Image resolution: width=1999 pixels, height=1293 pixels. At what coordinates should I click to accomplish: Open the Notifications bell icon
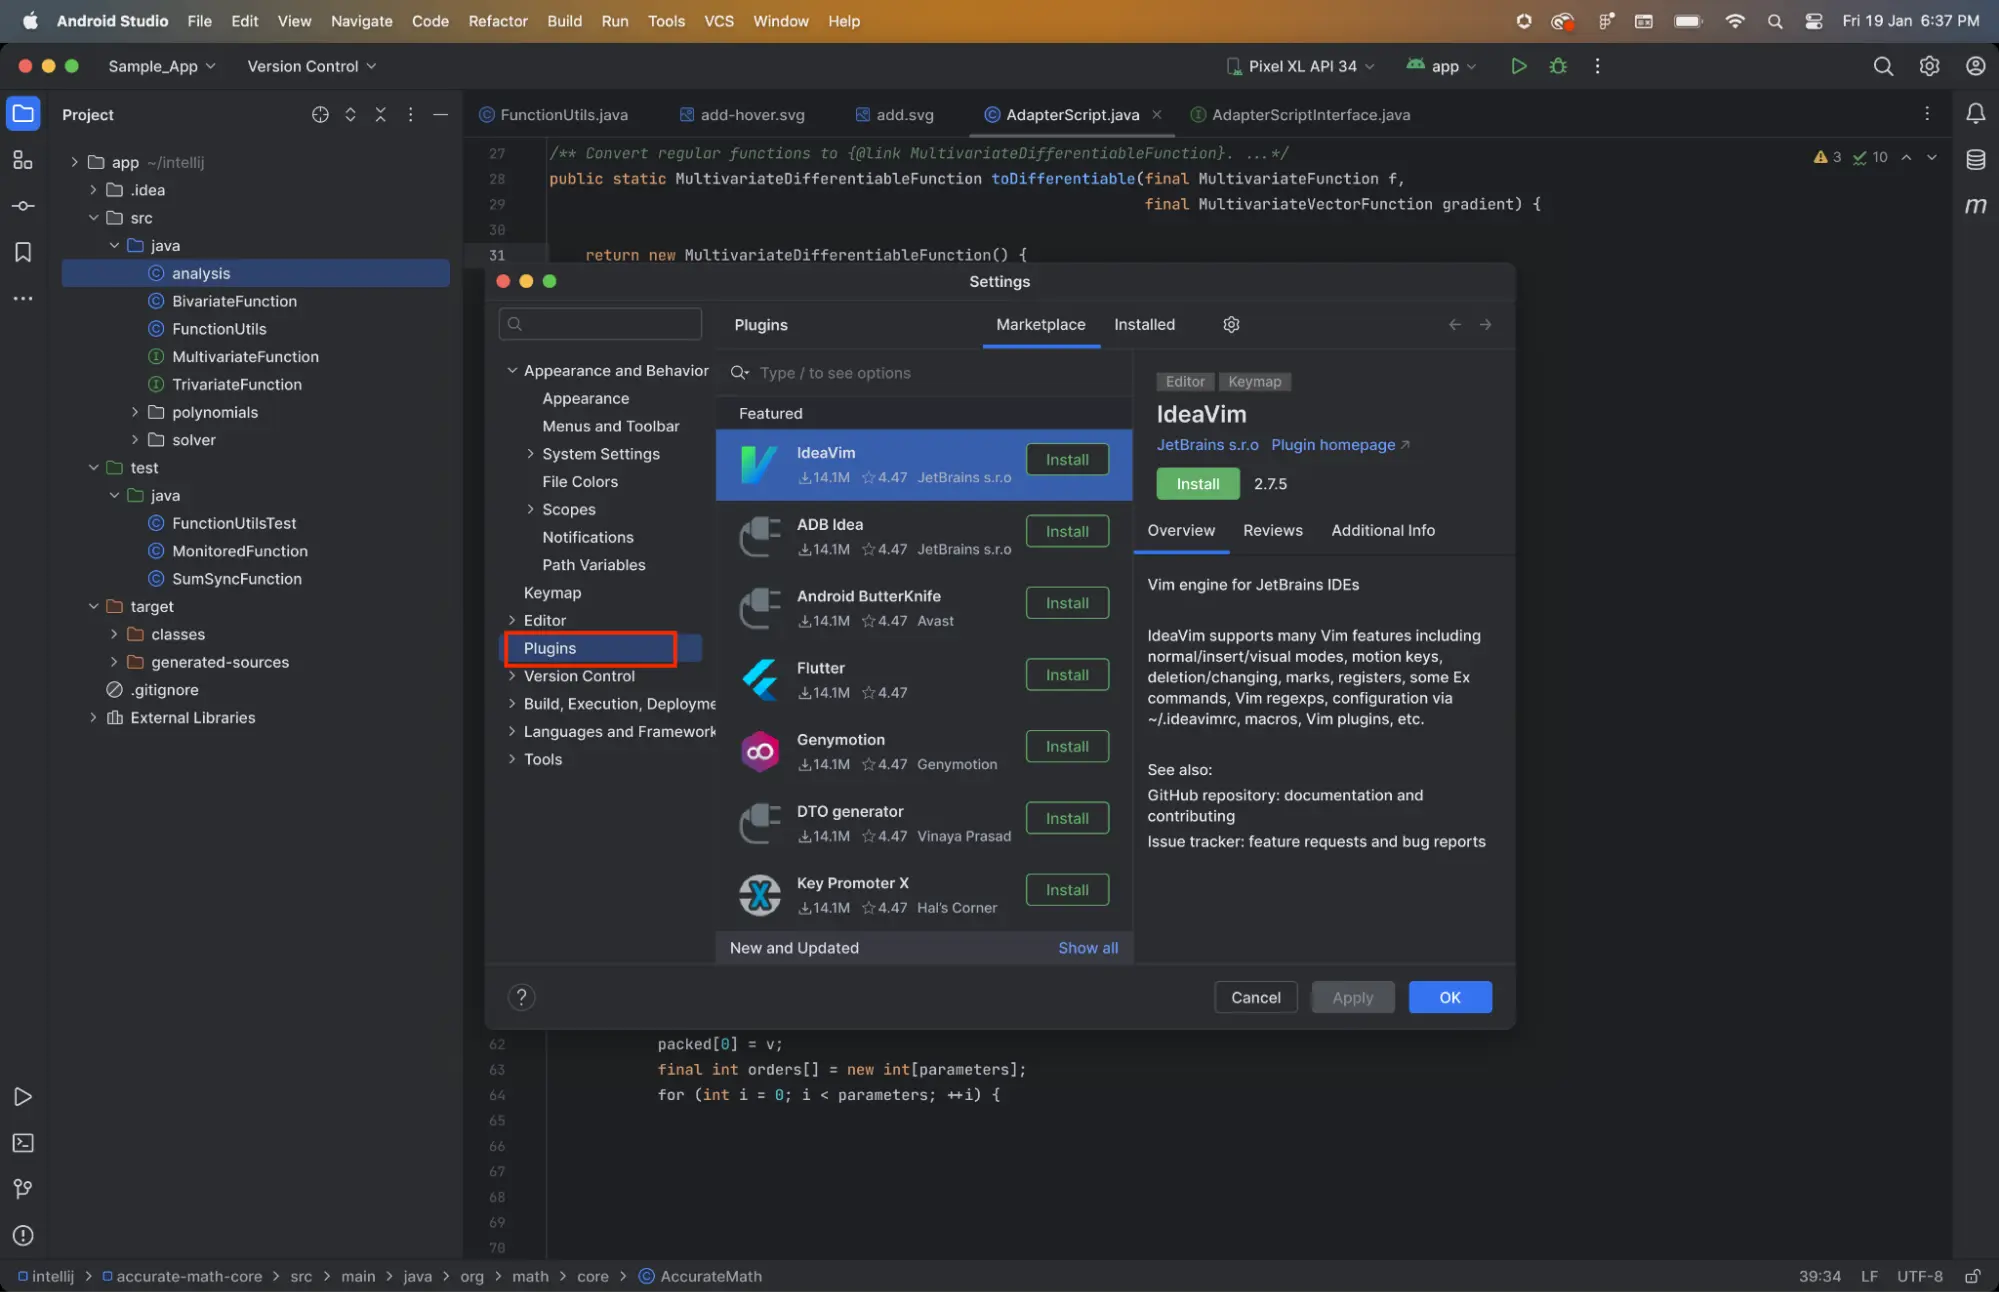(1976, 114)
